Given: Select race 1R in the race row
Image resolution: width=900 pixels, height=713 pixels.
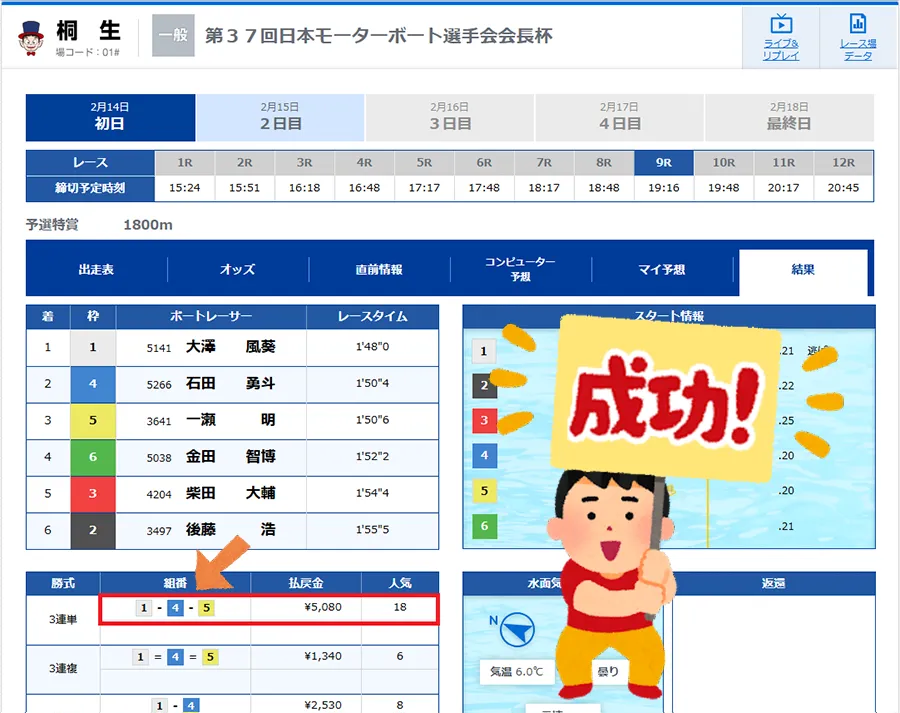Looking at the screenshot, I should pyautogui.click(x=185, y=162).
